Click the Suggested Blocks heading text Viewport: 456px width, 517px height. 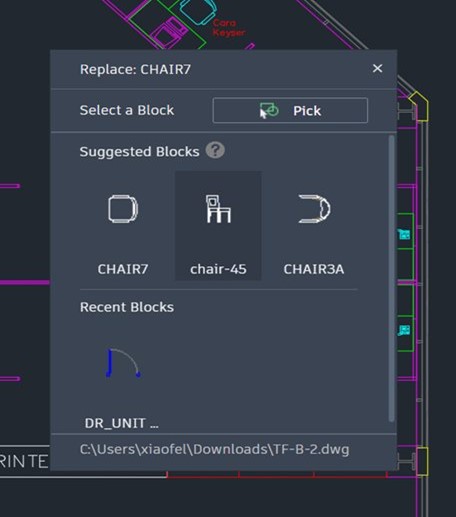tap(139, 152)
